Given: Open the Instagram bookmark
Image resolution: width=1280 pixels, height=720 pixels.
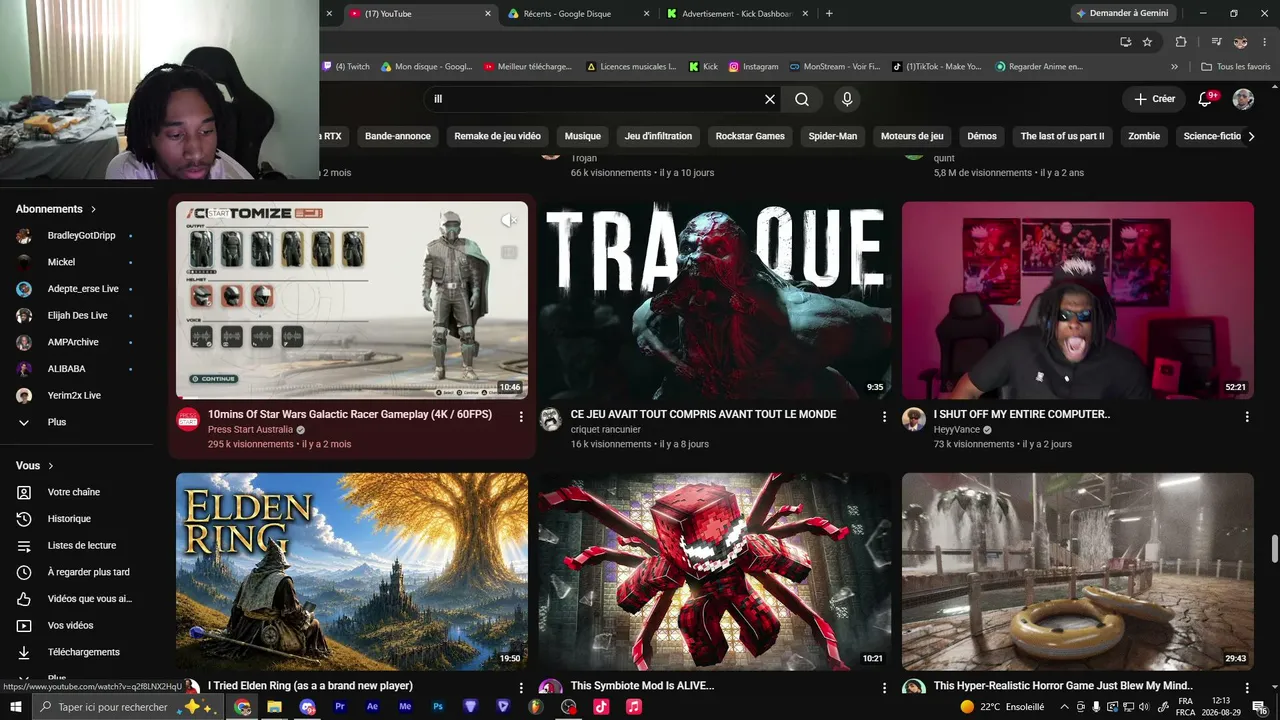Looking at the screenshot, I should click(753, 67).
